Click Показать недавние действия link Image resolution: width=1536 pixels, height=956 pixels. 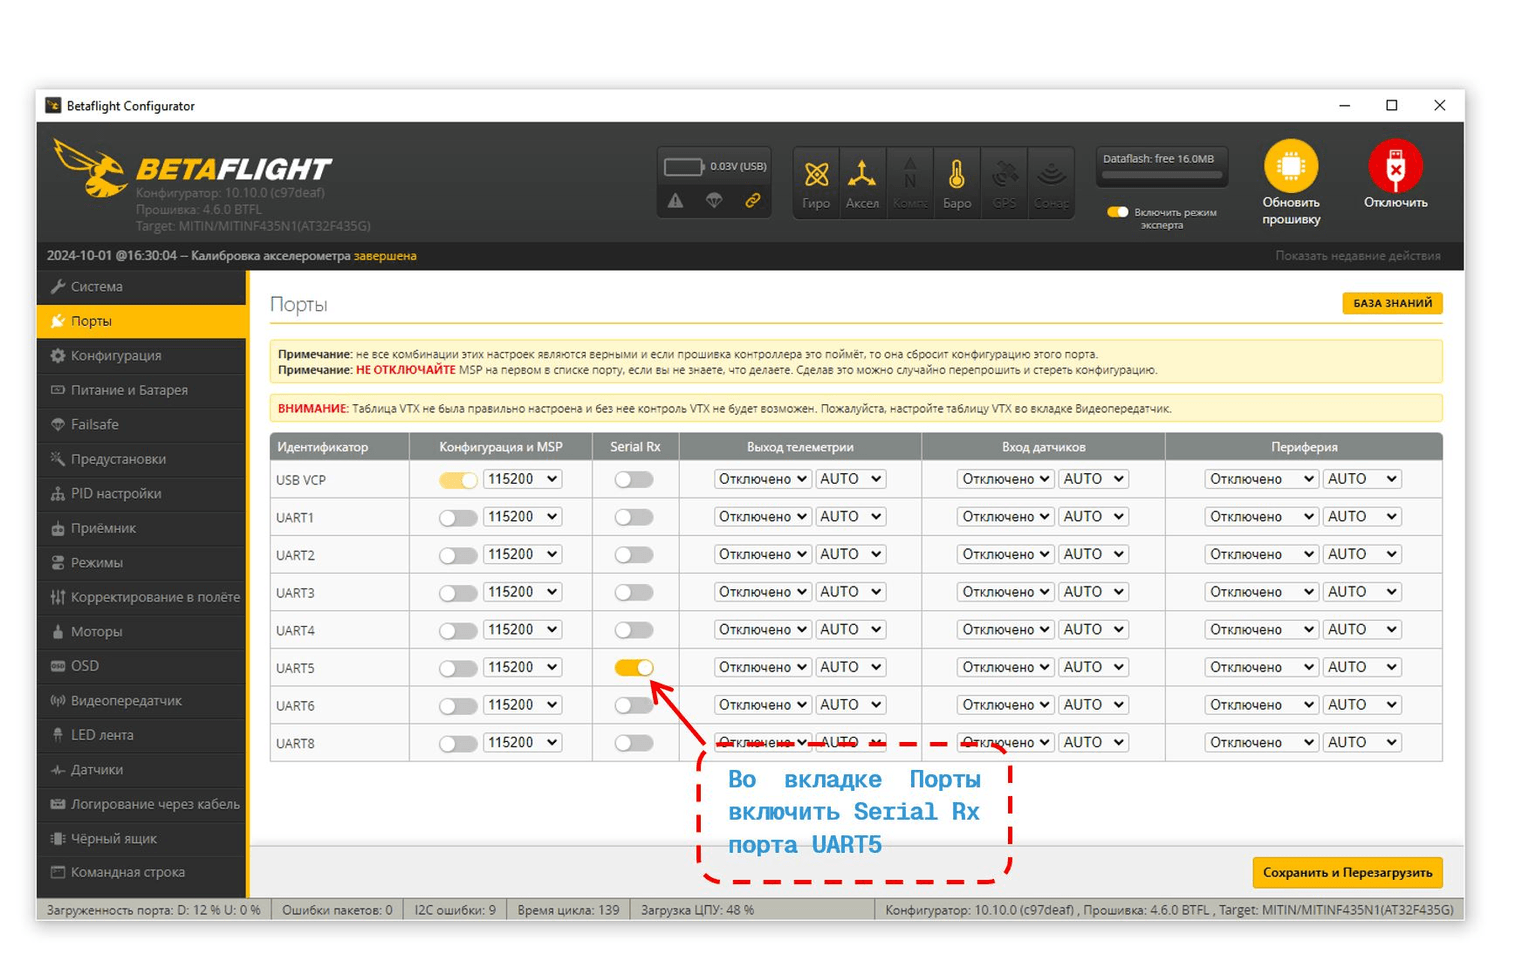click(1357, 256)
